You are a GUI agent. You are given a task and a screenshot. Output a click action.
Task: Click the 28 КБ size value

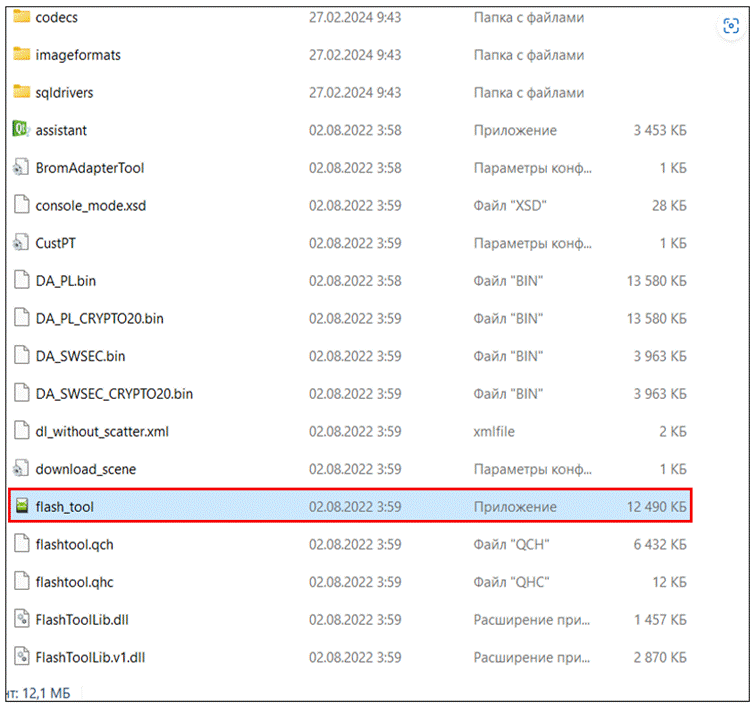click(x=669, y=205)
